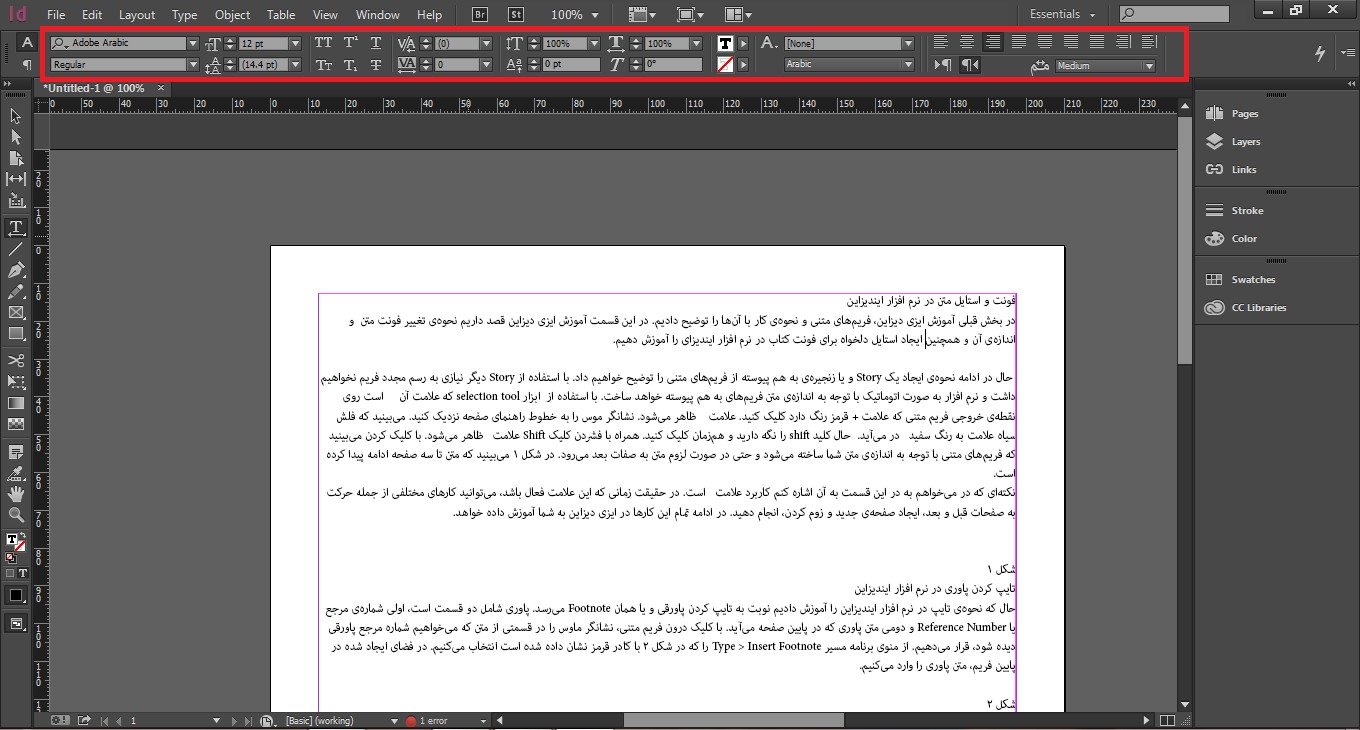The height and width of the screenshot is (730, 1360).
Task: Select the Pencil tool
Action: tap(16, 292)
